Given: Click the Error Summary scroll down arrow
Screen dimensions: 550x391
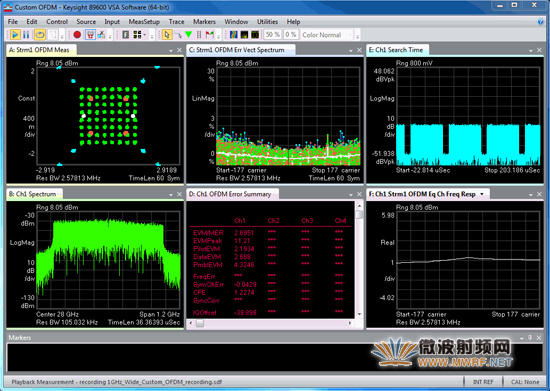Looking at the screenshot, I should point(359,314).
